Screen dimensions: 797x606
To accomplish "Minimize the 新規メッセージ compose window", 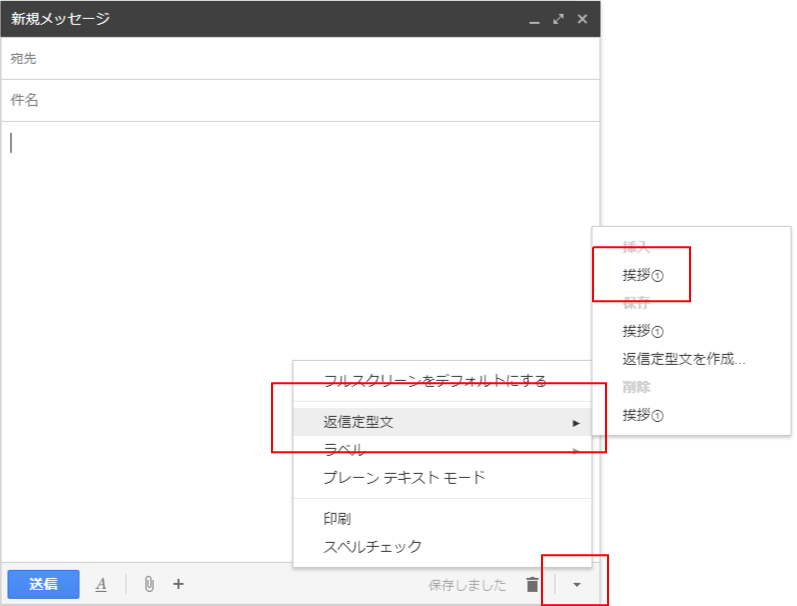I will point(534,19).
